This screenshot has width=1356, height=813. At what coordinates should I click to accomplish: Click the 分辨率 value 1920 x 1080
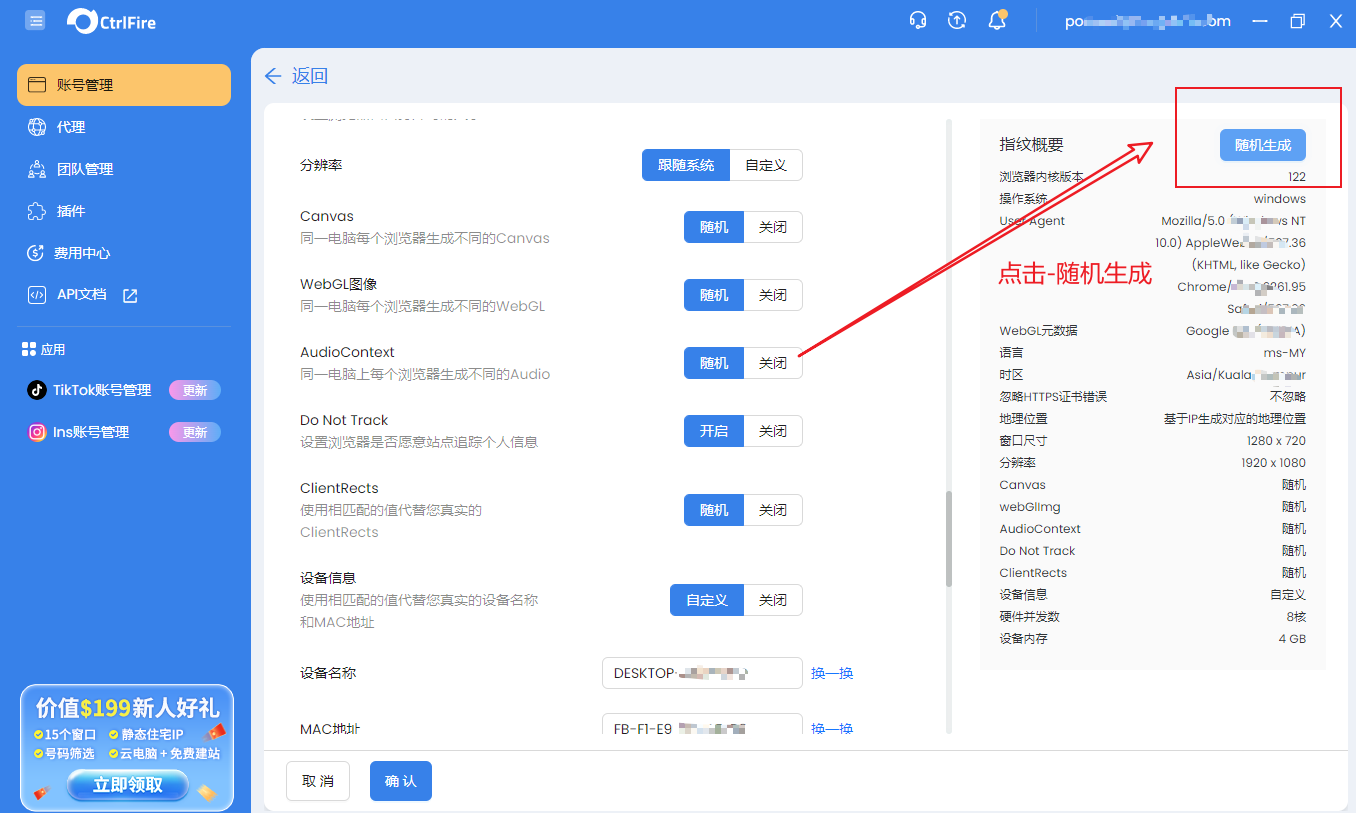point(1273,463)
